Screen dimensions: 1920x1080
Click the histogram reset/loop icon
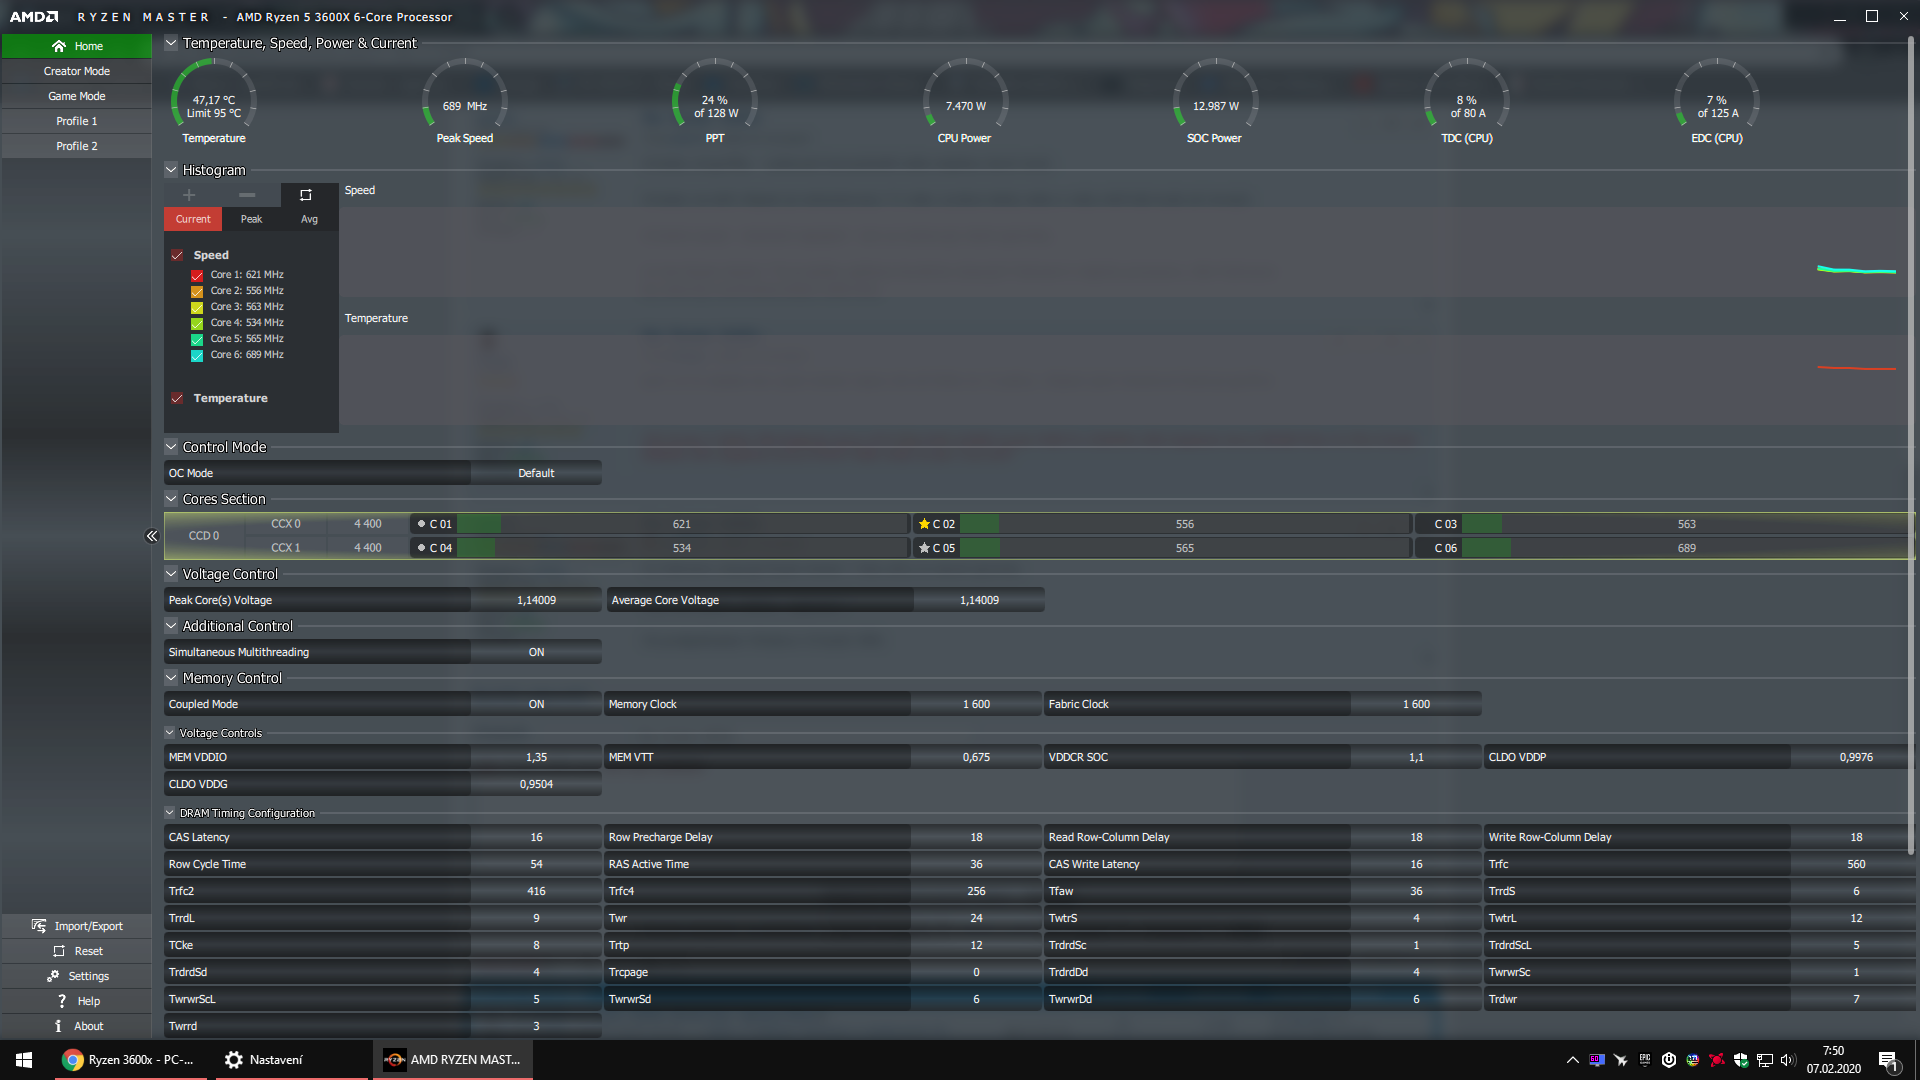point(306,195)
